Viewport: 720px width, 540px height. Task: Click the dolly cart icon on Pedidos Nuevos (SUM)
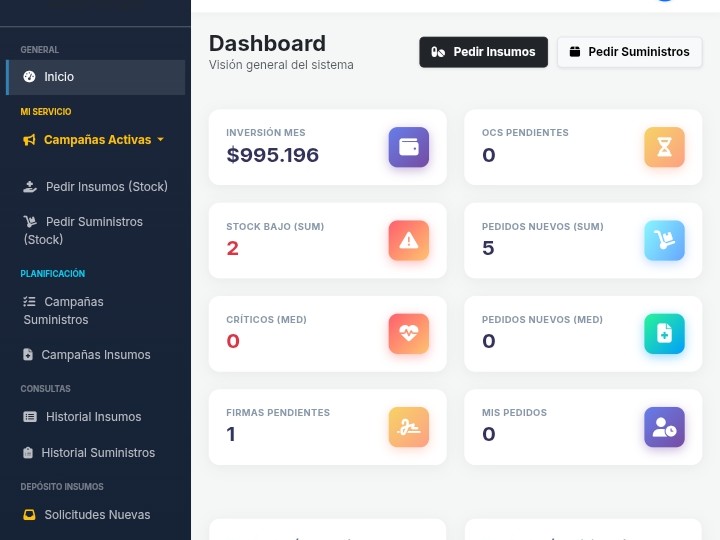tap(664, 240)
